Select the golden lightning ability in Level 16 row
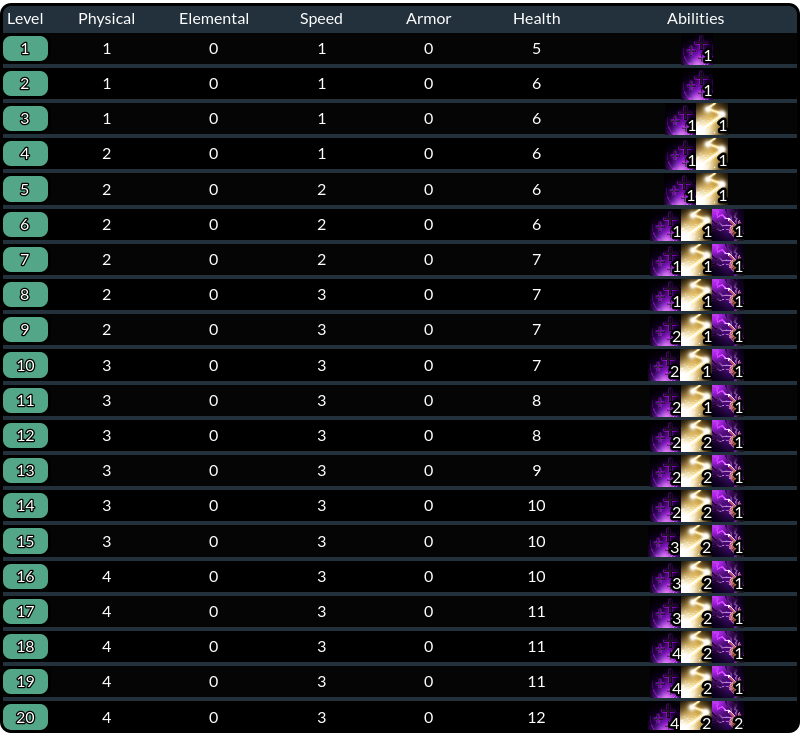Screen dimensions: 800x735 point(697,577)
